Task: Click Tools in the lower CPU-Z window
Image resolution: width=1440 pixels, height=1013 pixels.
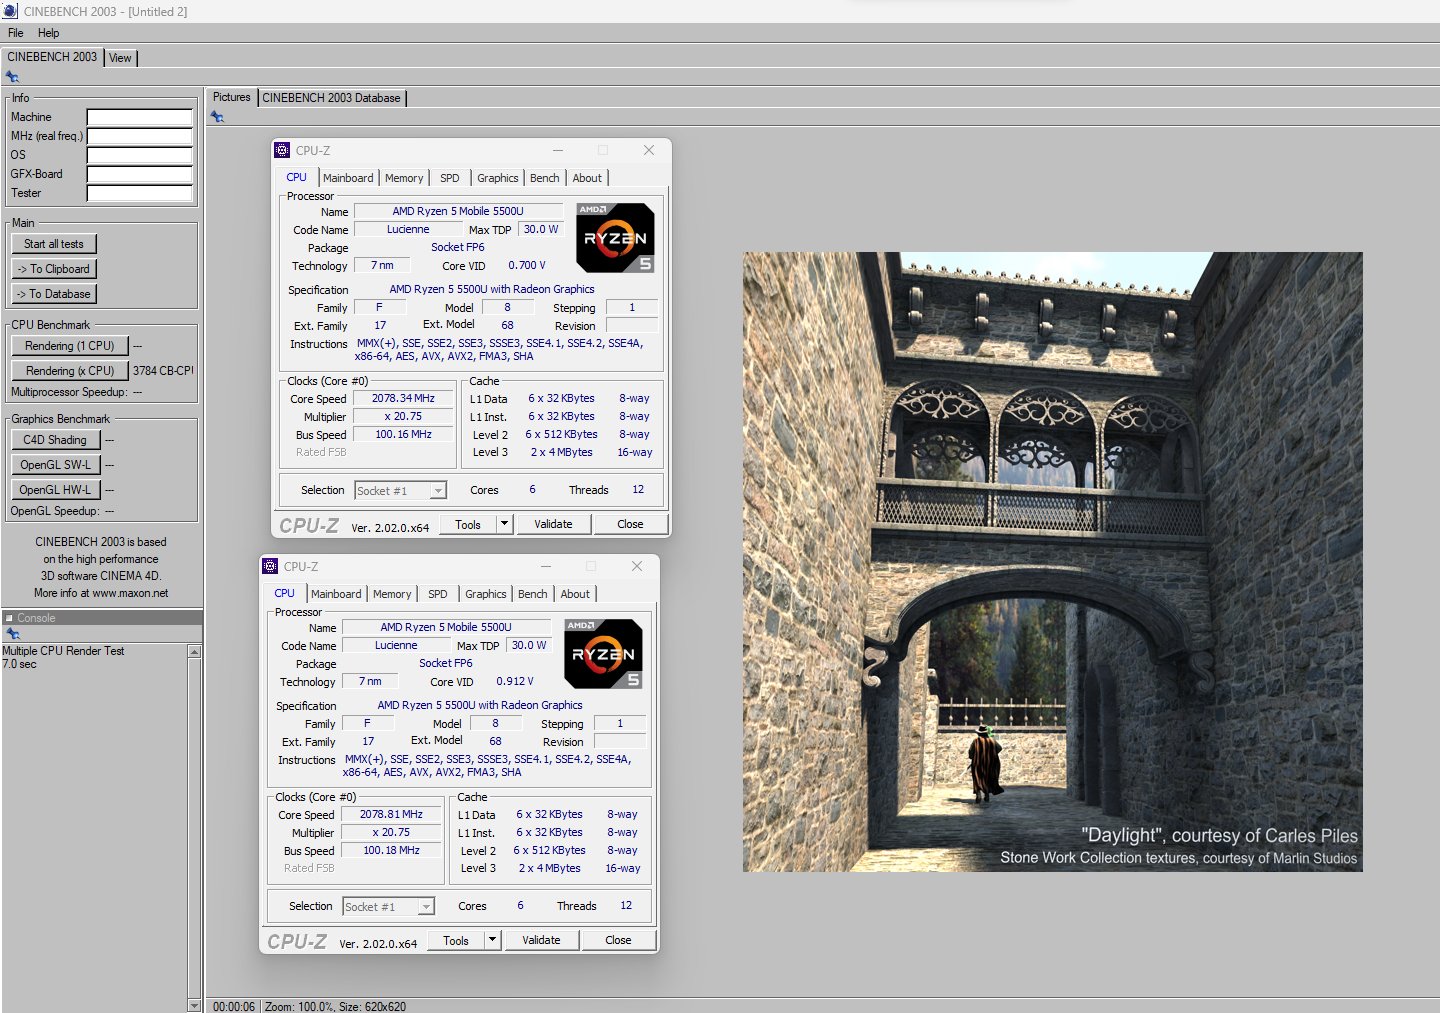Action: [x=456, y=941]
